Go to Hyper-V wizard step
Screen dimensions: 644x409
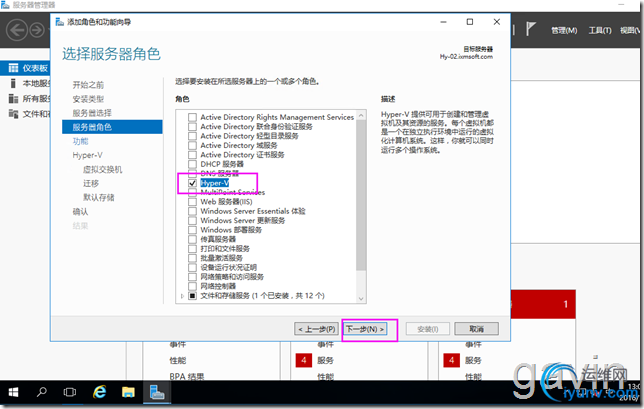[87, 155]
